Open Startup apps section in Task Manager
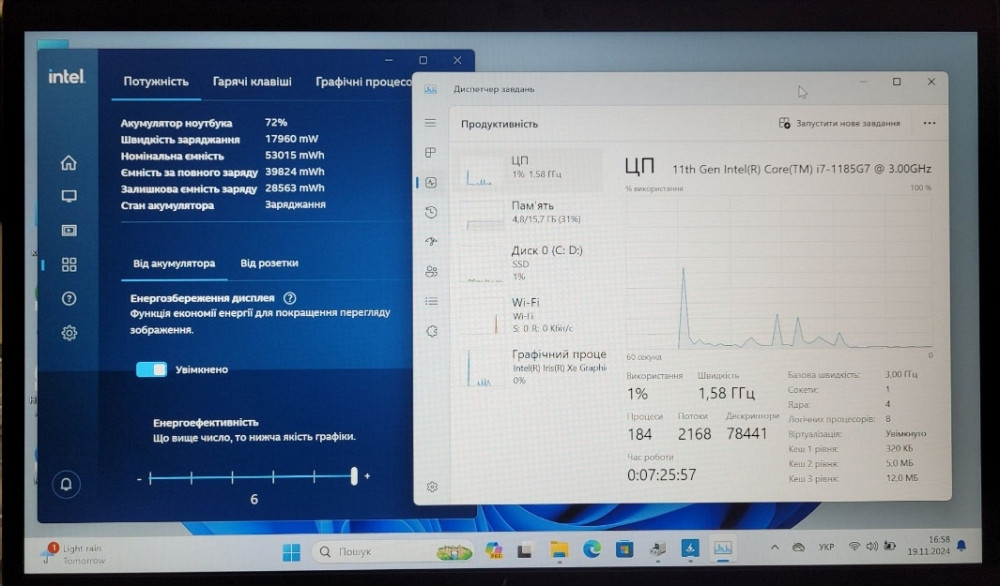The image size is (1000, 586). [431, 242]
